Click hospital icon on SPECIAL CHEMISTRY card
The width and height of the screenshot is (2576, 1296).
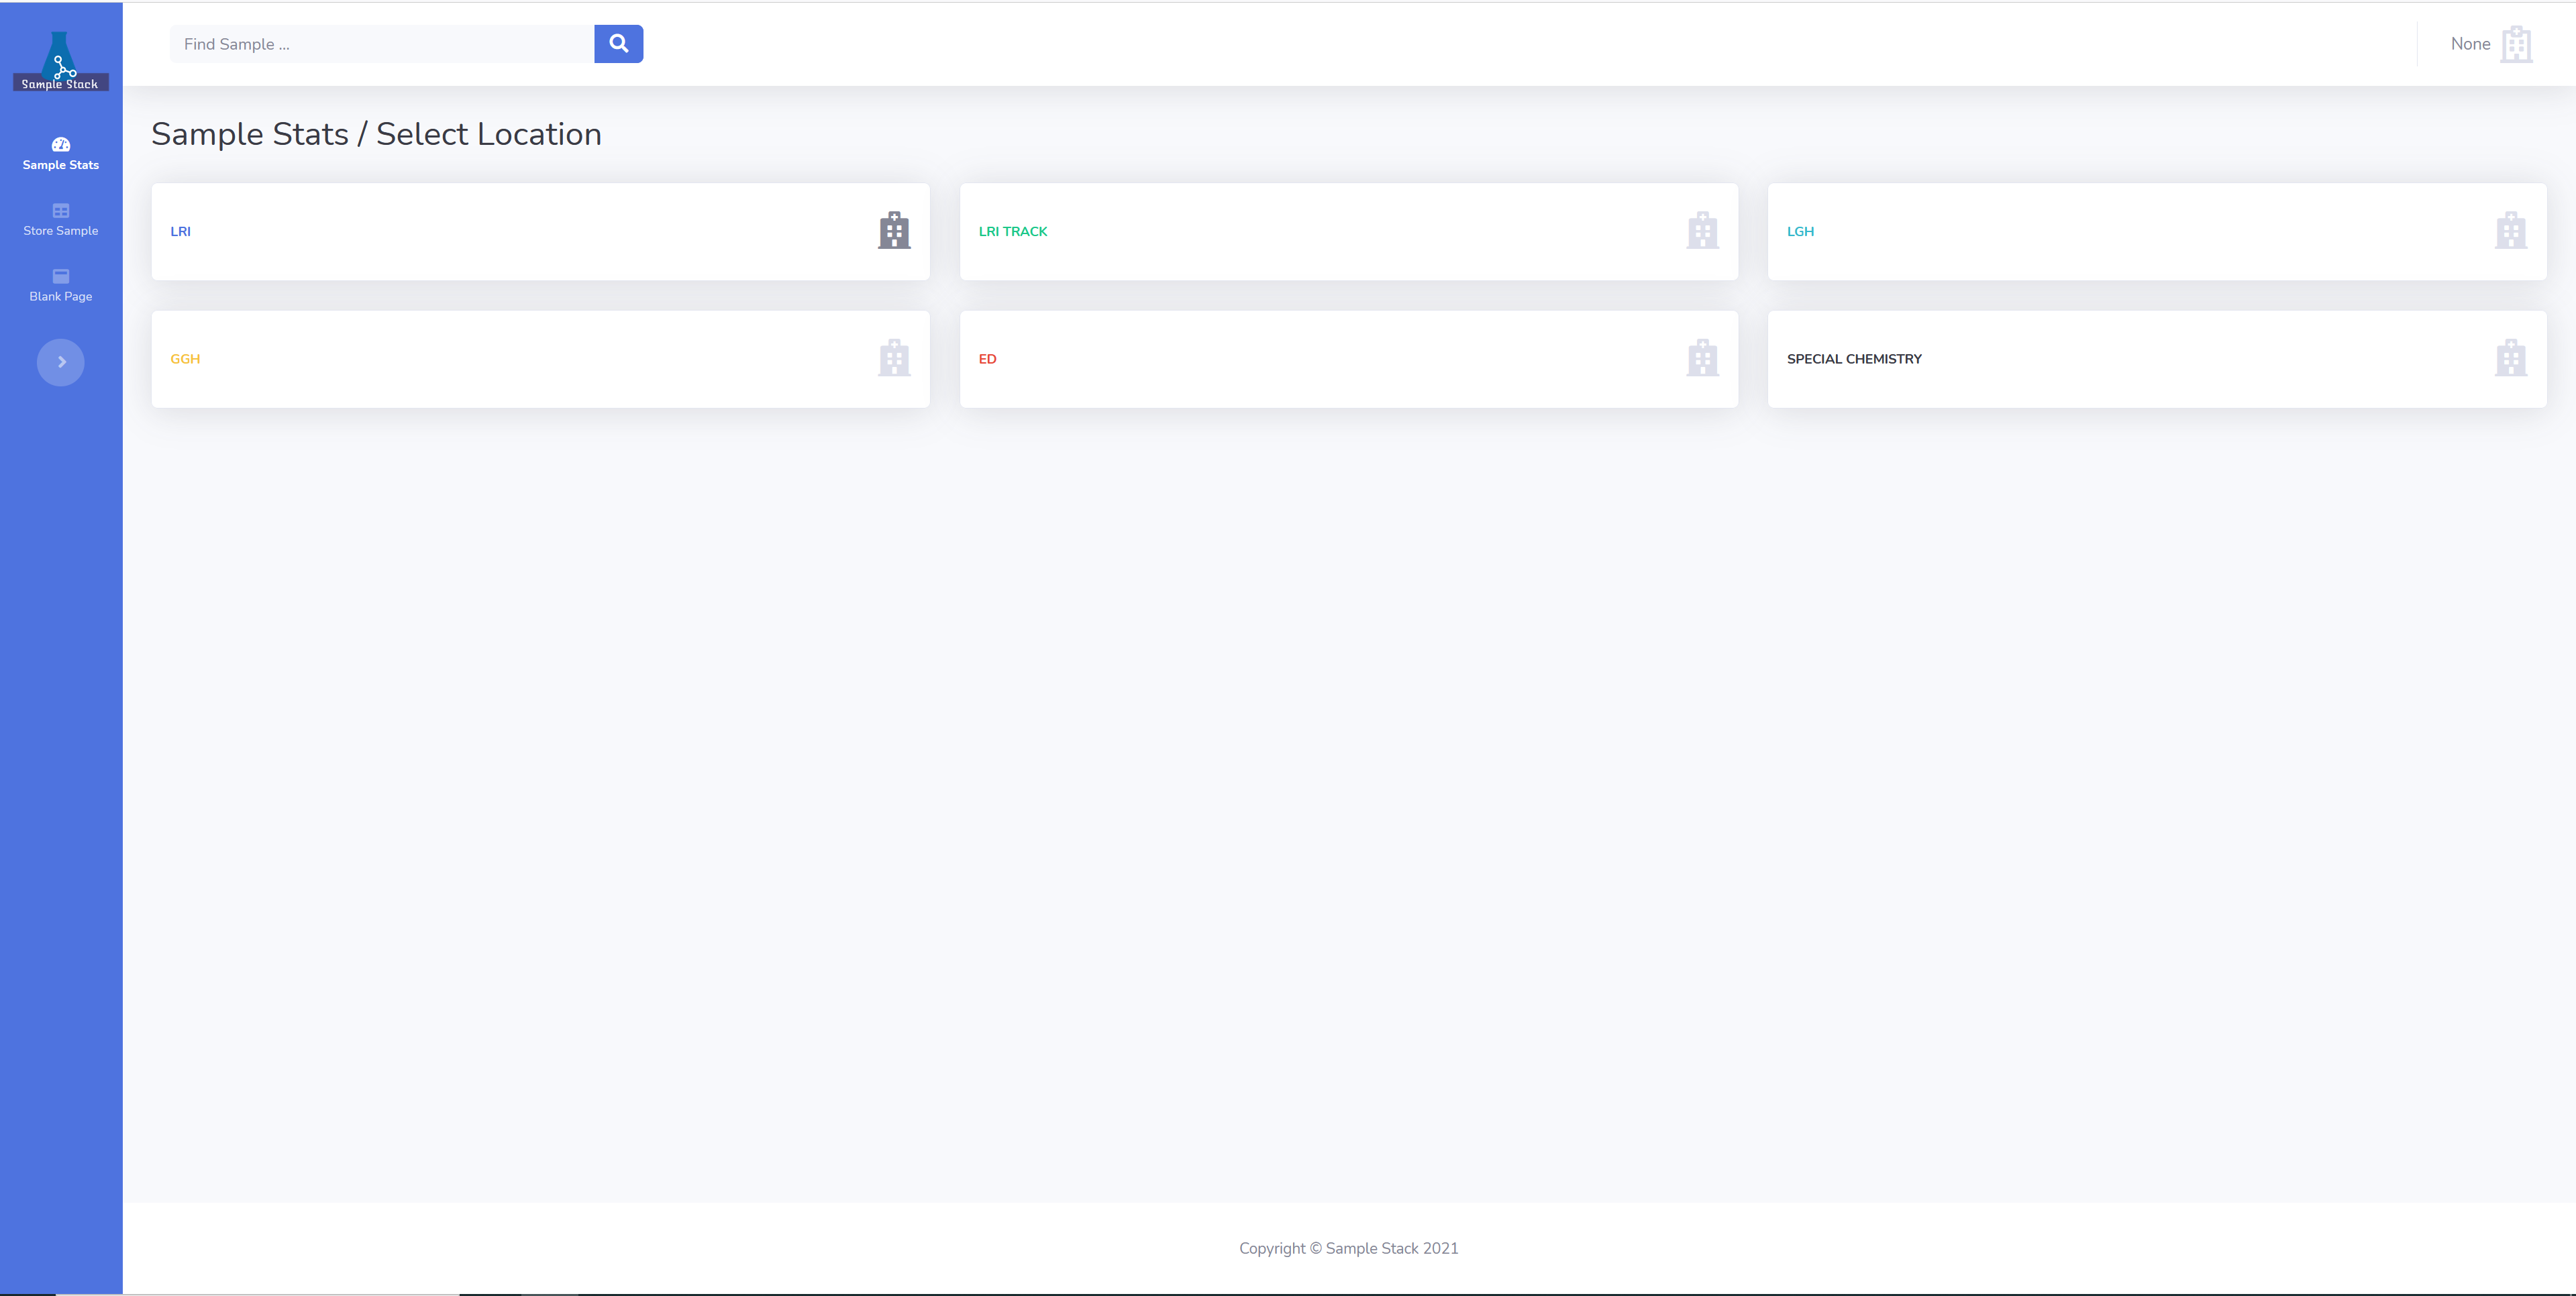2510,359
